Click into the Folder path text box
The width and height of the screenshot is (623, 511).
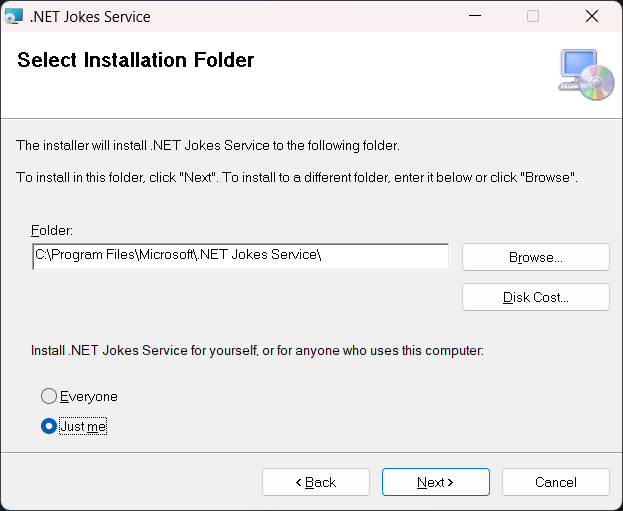241,257
